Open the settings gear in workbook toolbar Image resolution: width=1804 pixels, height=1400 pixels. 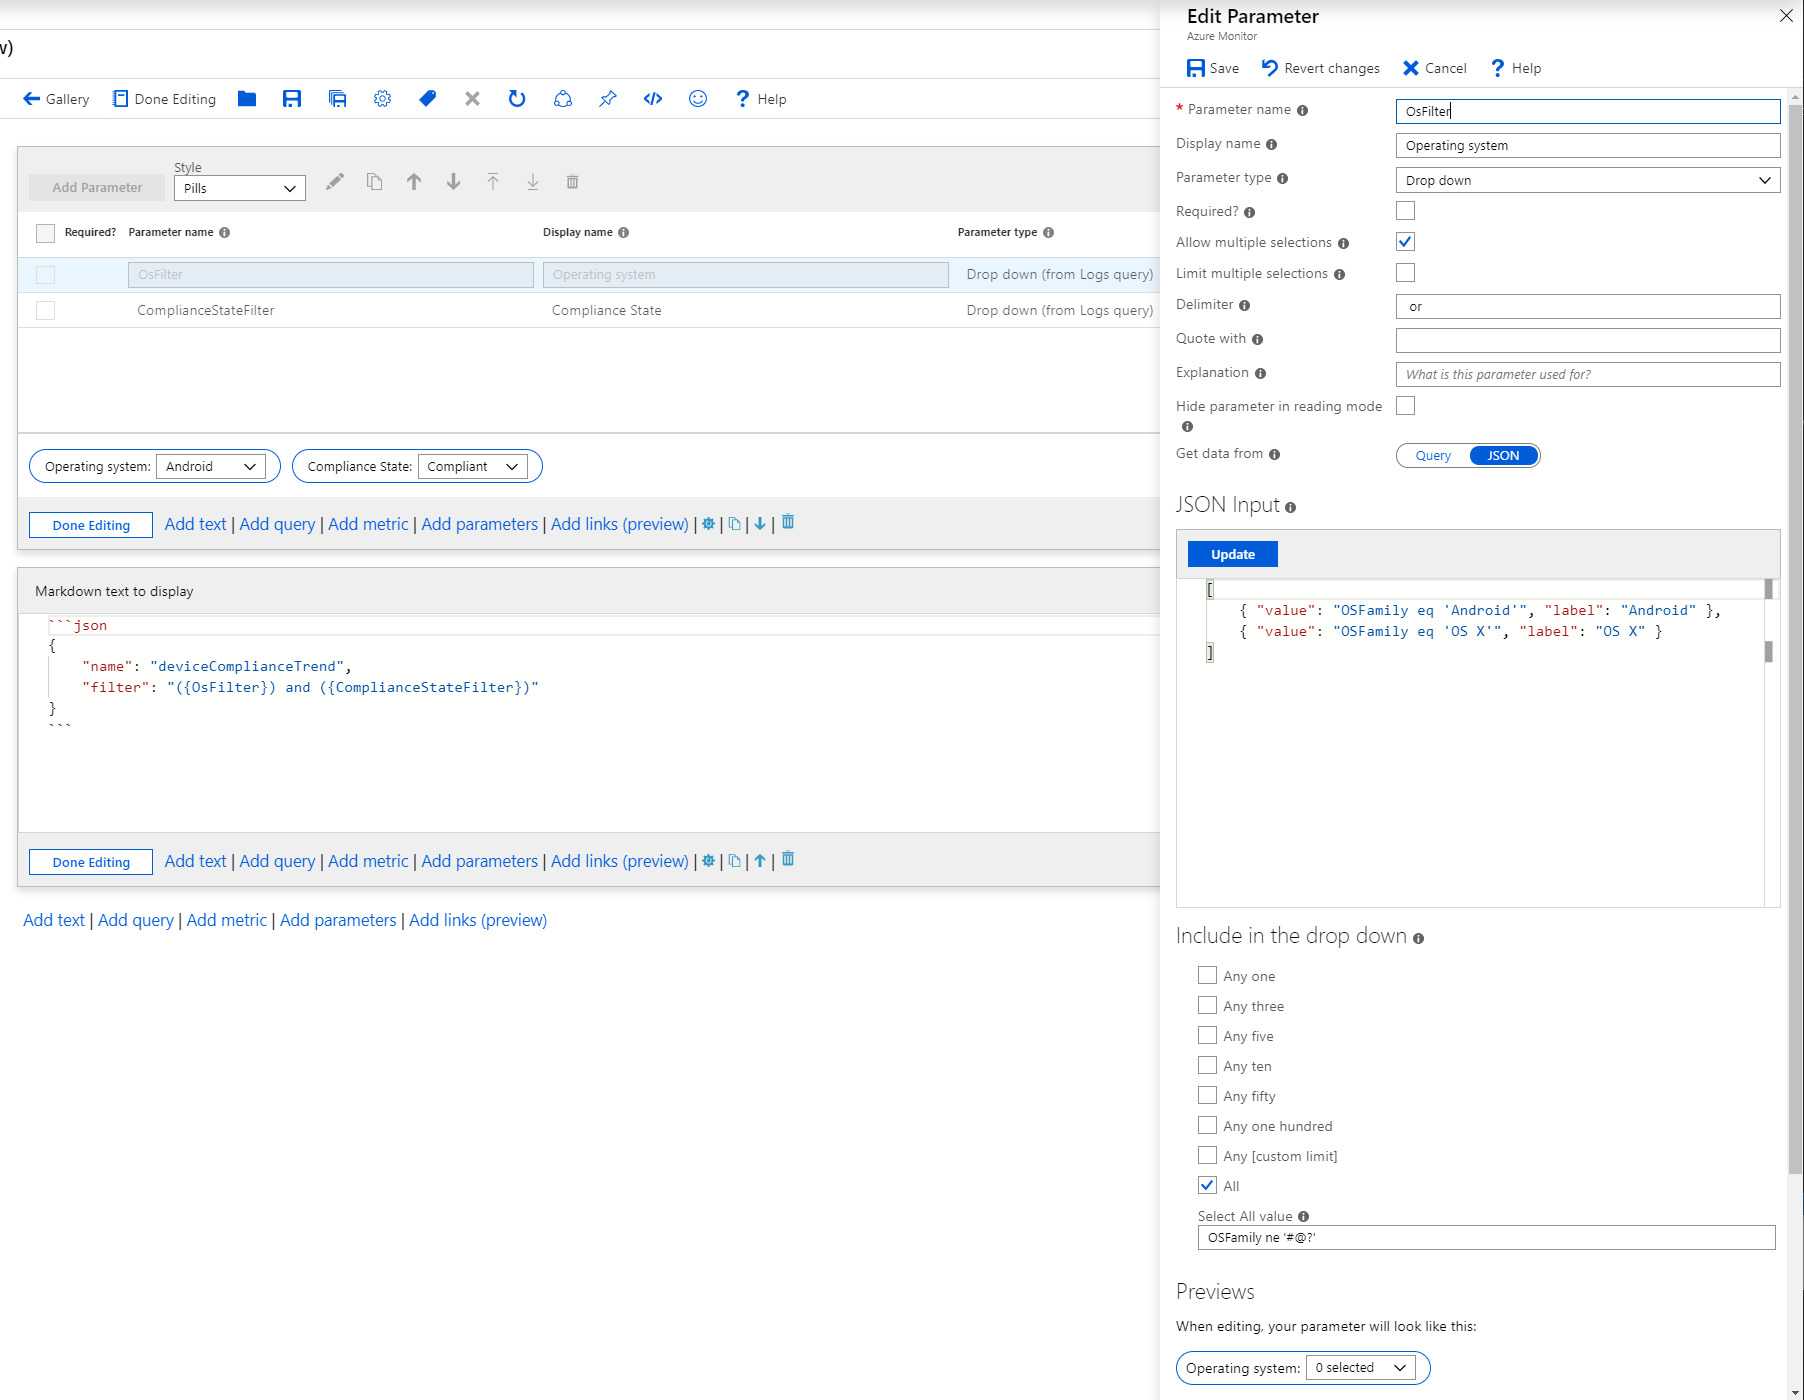point(382,99)
